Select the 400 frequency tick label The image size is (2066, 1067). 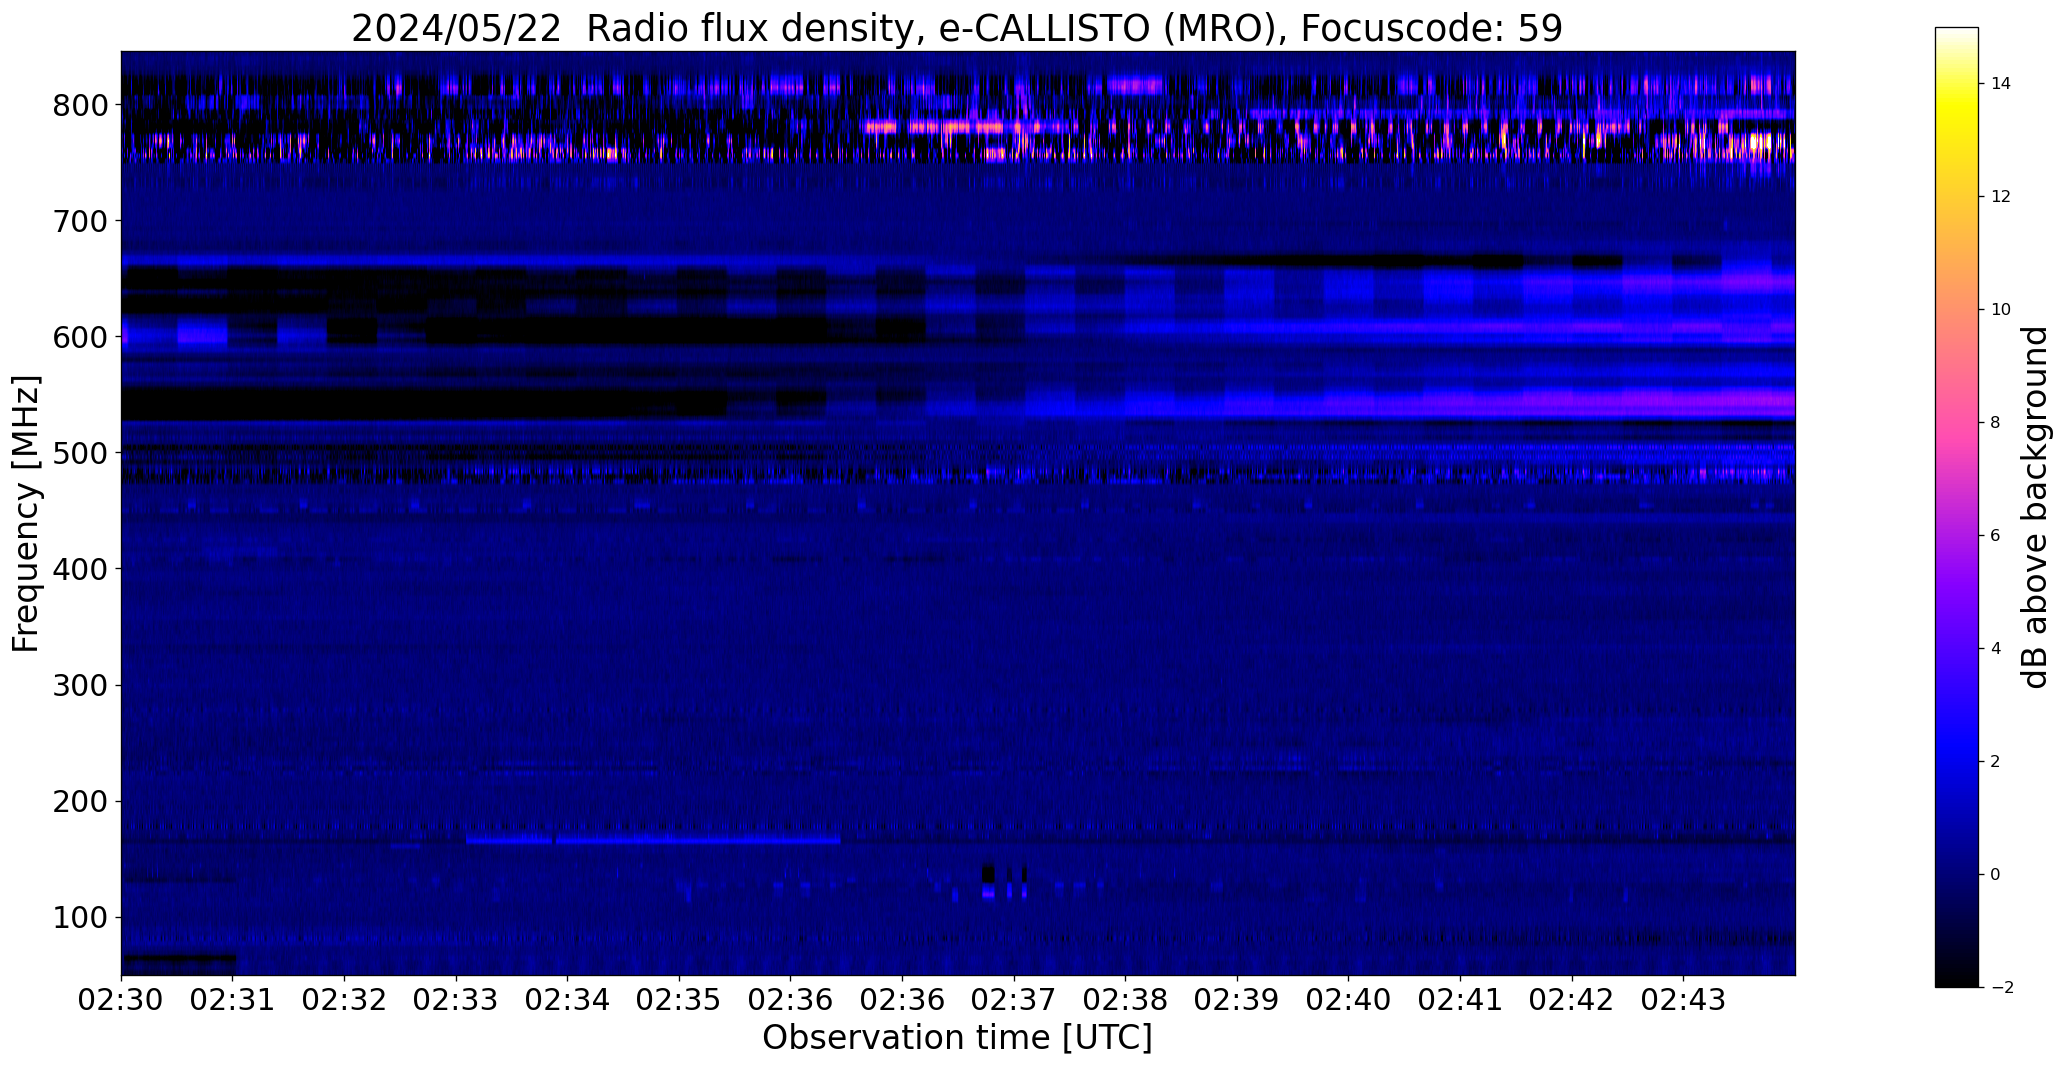(80, 569)
